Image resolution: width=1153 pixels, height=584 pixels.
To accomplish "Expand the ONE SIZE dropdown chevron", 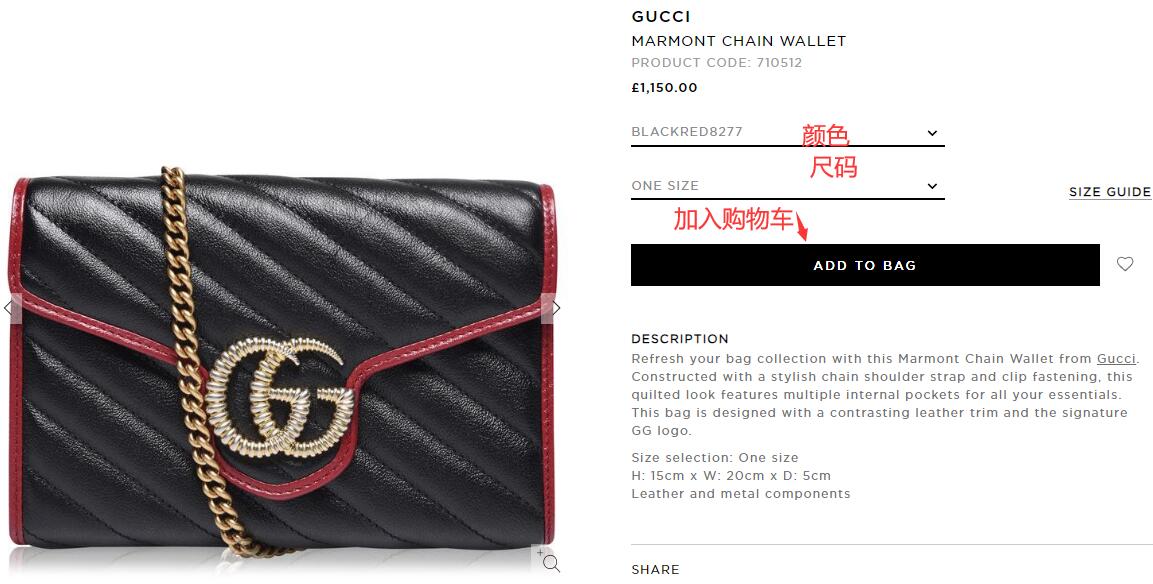I will [x=932, y=186].
